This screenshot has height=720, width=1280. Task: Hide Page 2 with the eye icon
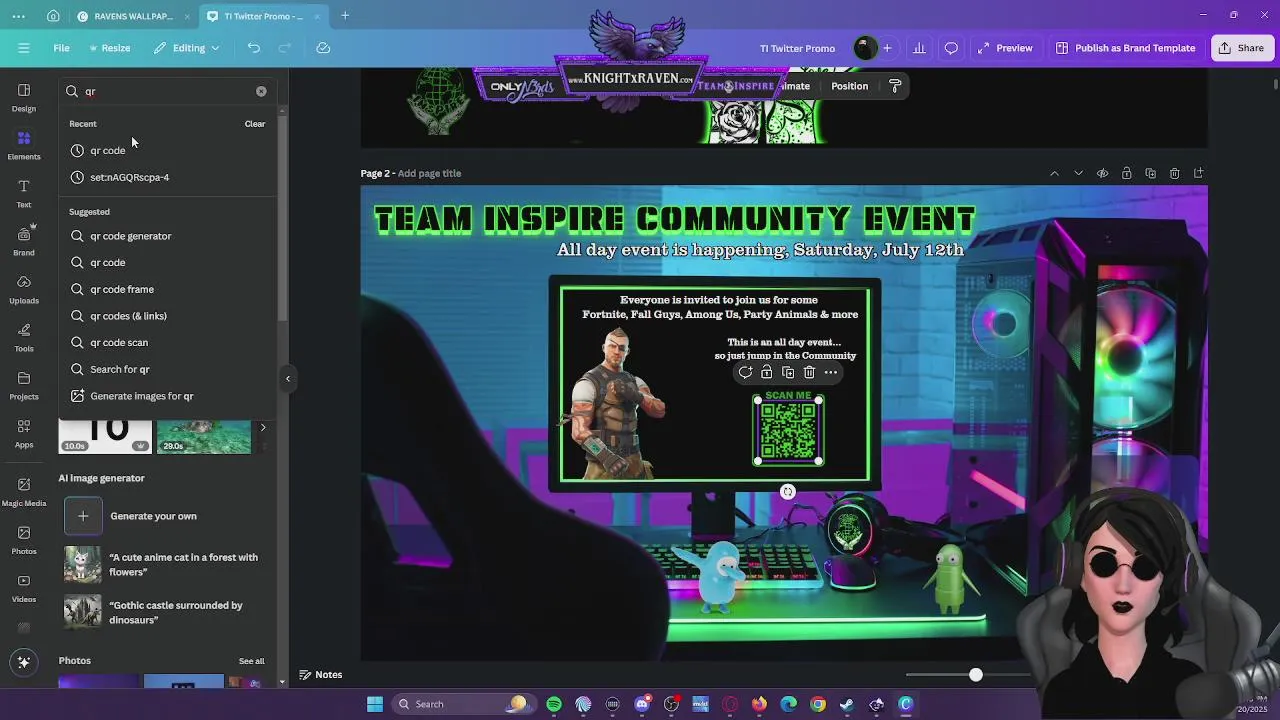click(x=1102, y=173)
